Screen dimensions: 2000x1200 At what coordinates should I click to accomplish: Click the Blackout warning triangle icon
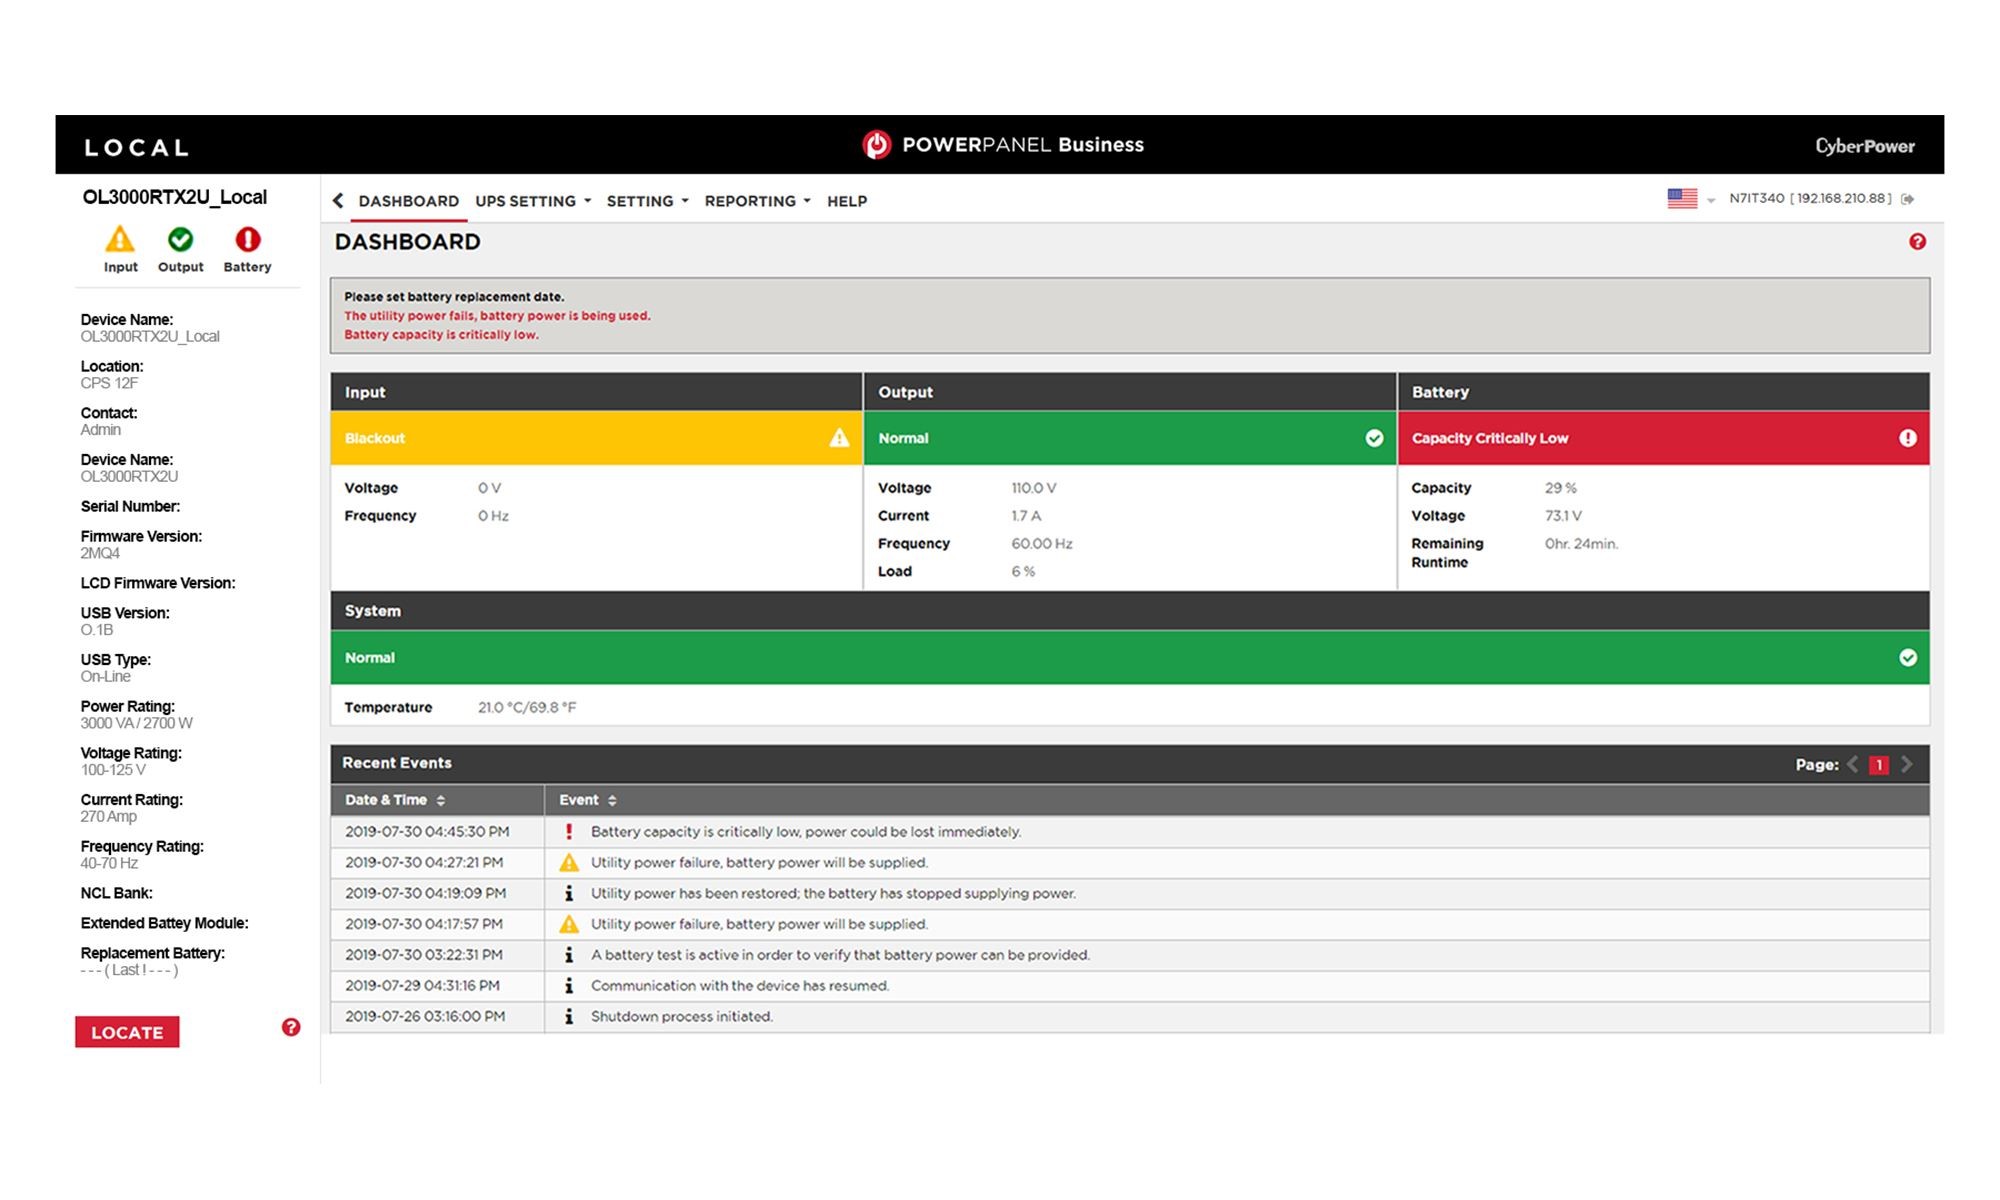(839, 438)
